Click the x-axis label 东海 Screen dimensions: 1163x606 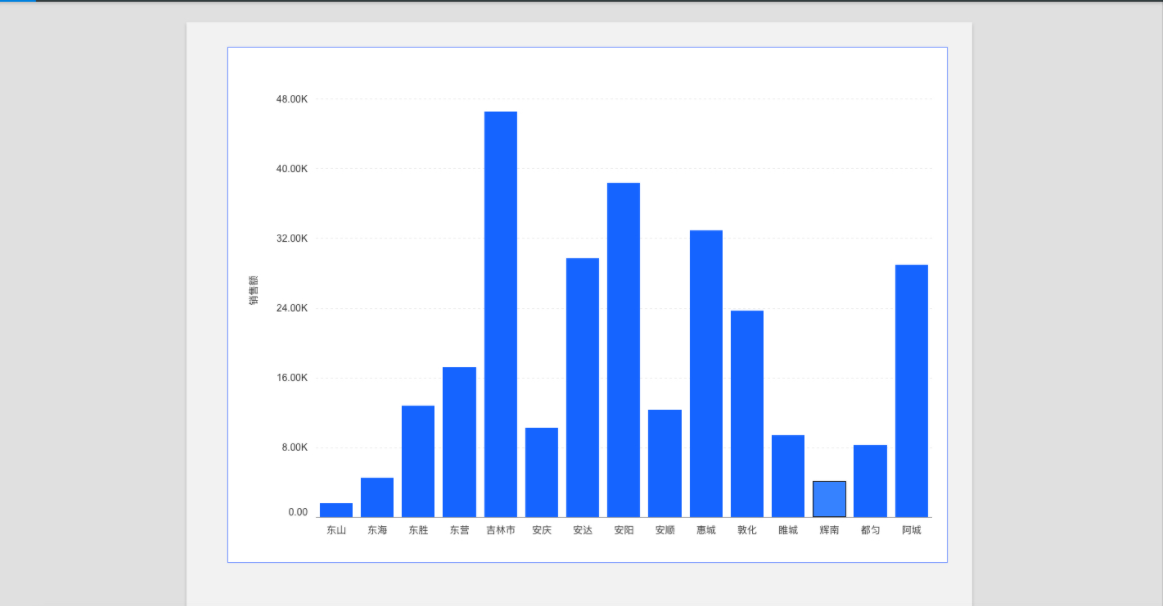click(377, 530)
